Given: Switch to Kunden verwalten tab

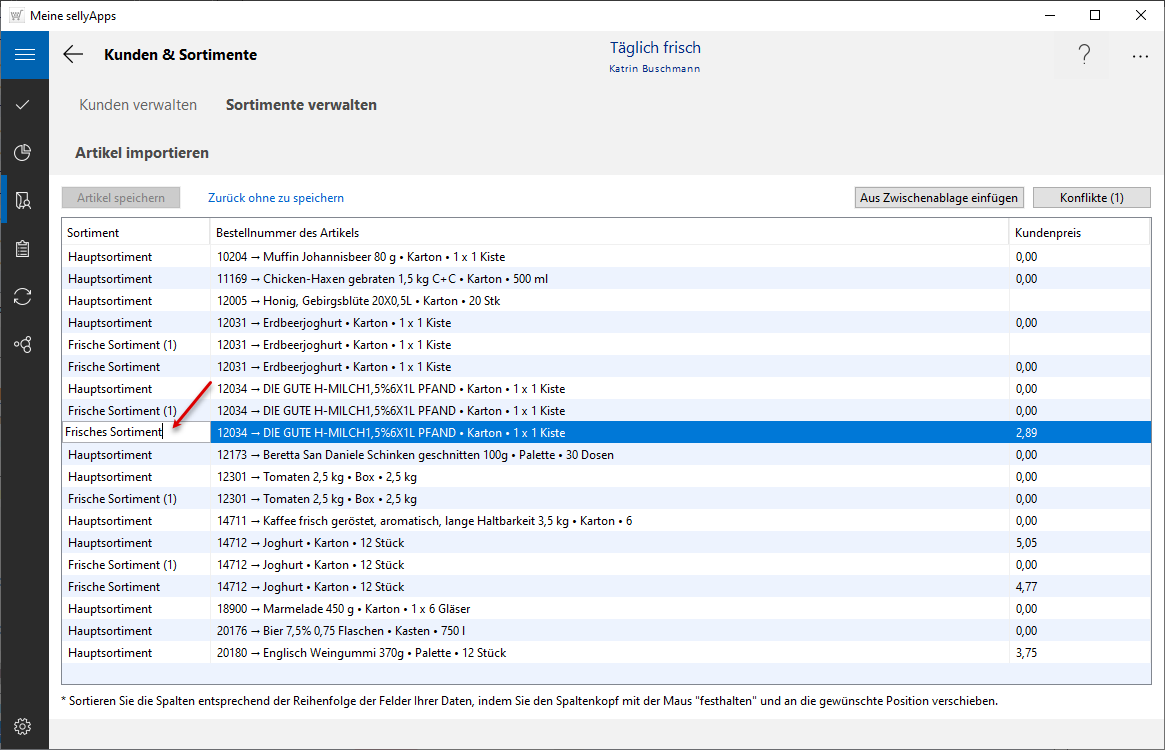Looking at the screenshot, I should (138, 105).
